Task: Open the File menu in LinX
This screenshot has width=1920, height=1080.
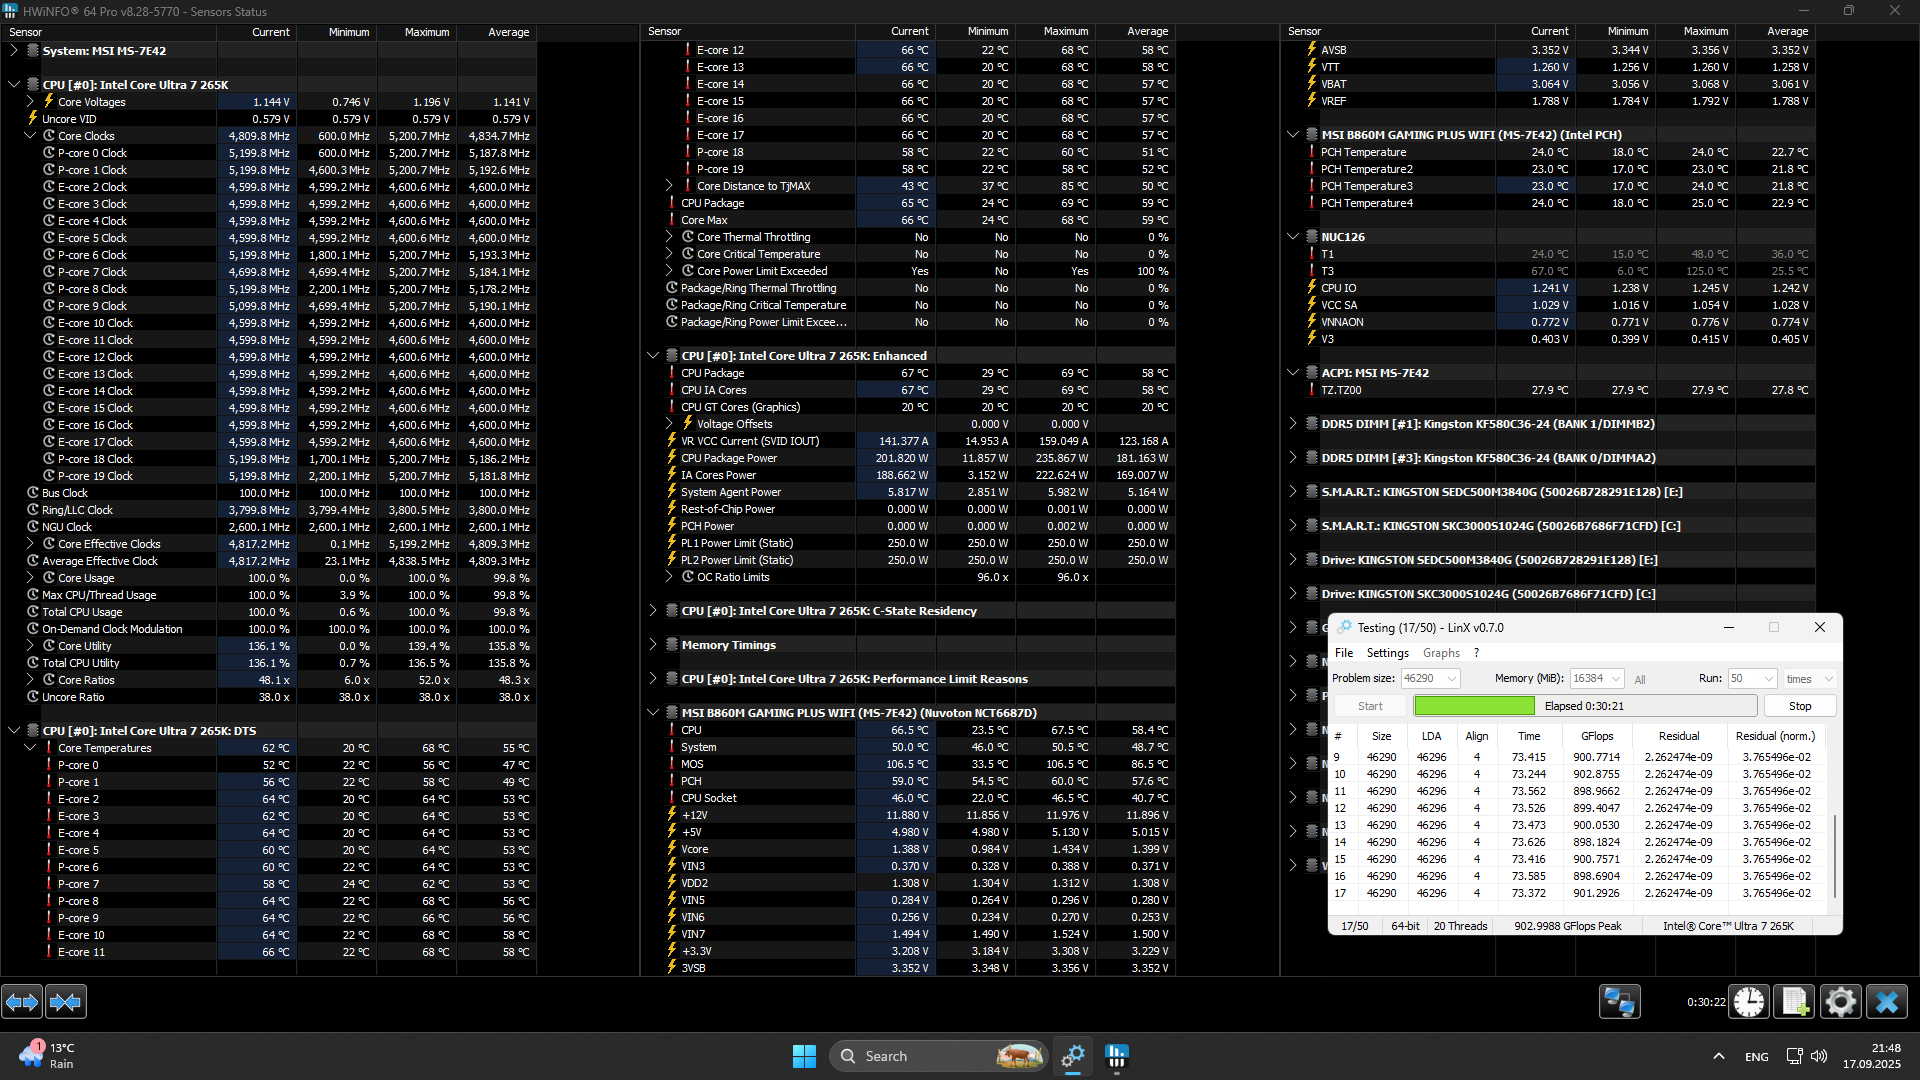Action: 1344,653
